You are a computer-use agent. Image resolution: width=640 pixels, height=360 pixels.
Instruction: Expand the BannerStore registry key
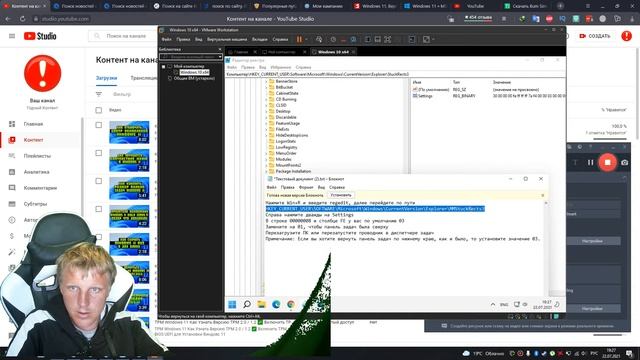click(266, 81)
